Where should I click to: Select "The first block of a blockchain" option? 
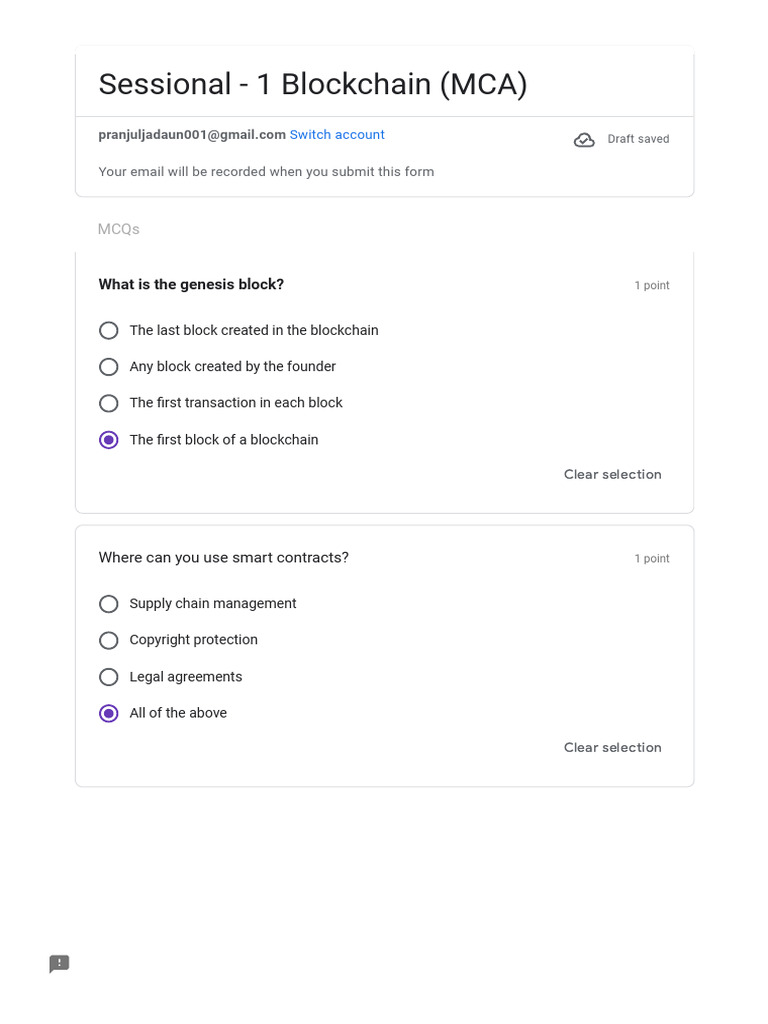(109, 440)
